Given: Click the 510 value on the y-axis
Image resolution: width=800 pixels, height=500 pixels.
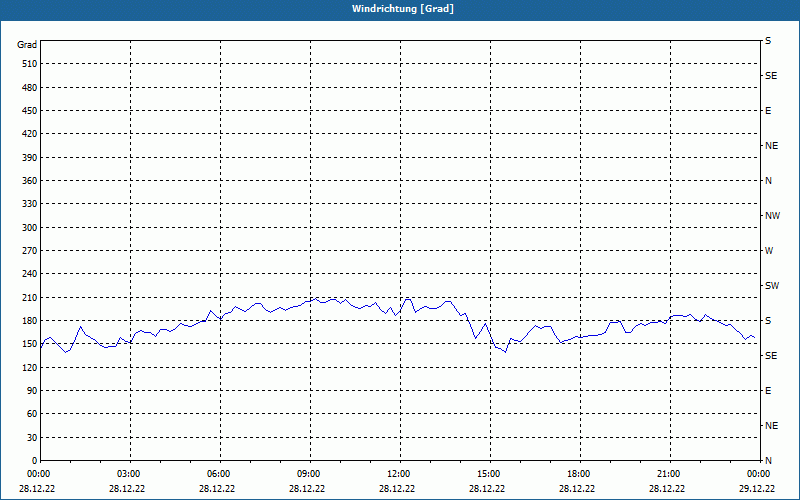Looking at the screenshot, I should [30, 64].
